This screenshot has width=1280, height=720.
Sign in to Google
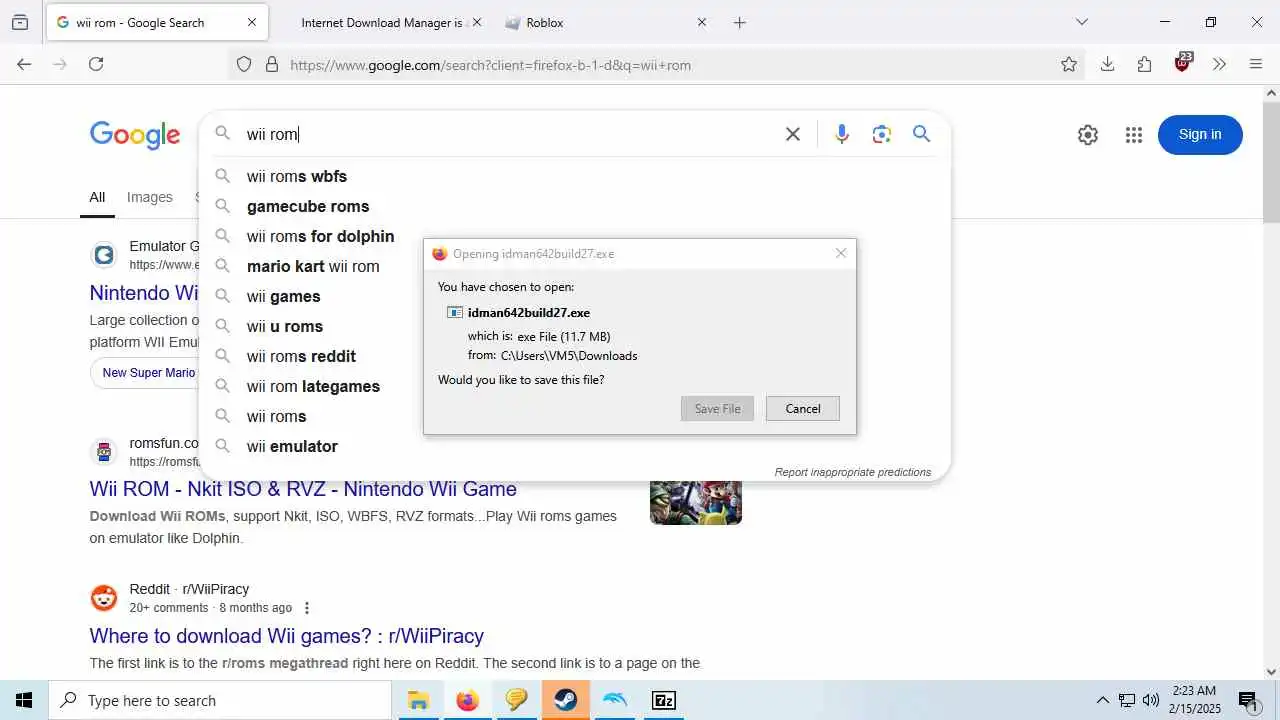[1200, 135]
